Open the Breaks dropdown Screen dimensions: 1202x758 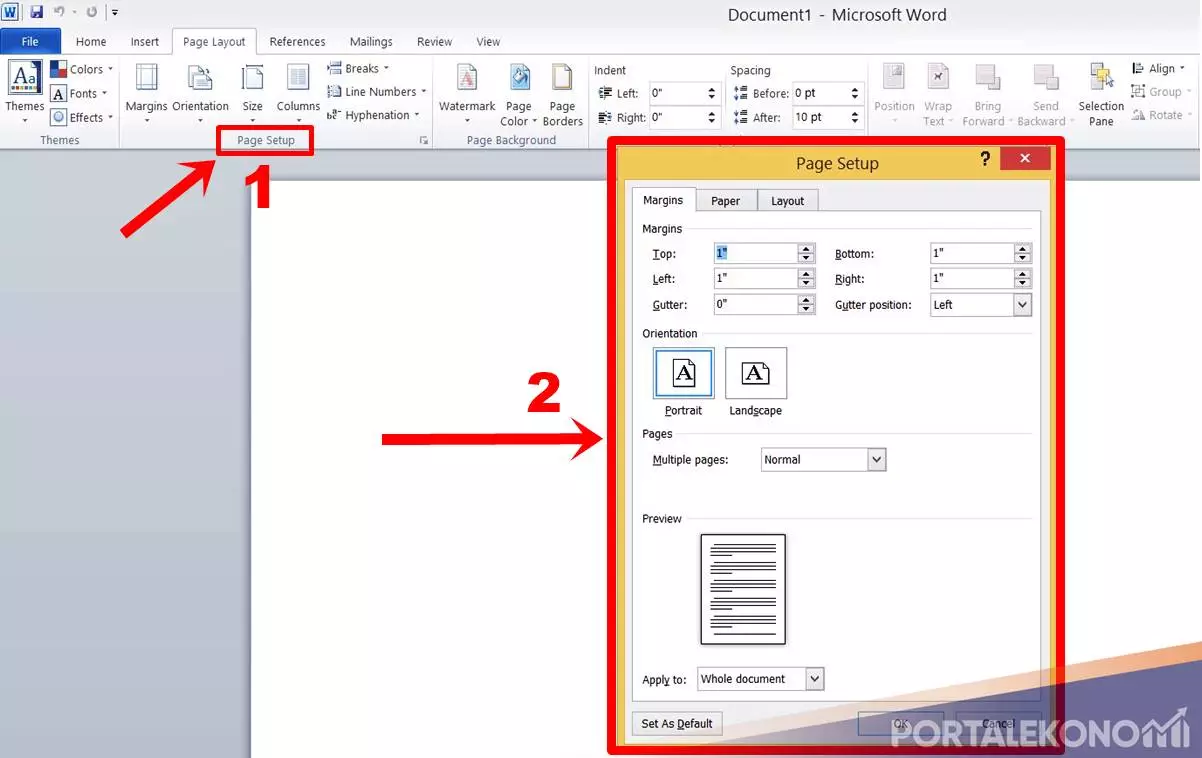pyautogui.click(x=358, y=69)
